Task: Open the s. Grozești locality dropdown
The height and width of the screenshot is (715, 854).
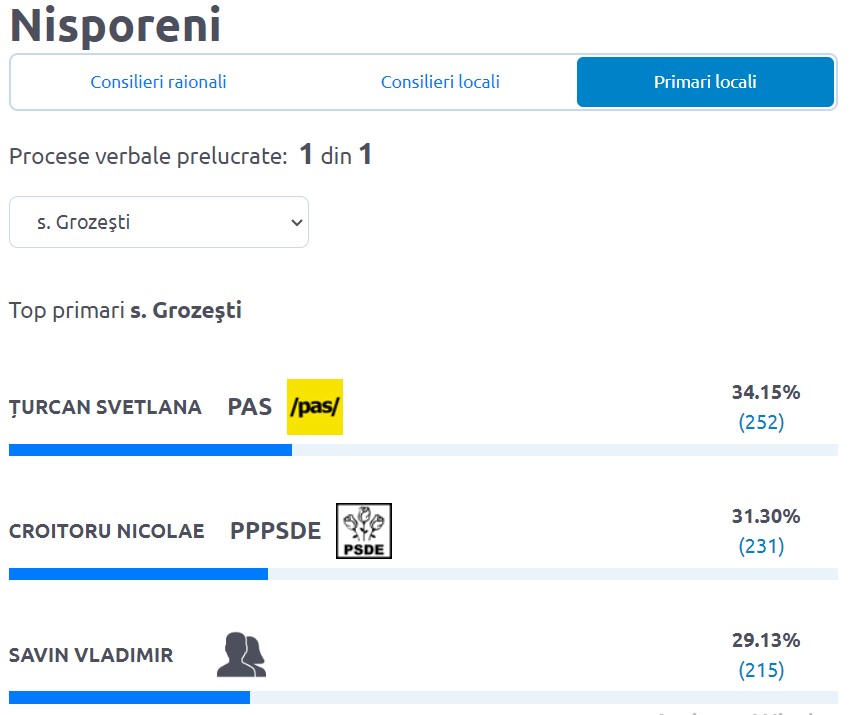Action: click(x=159, y=222)
